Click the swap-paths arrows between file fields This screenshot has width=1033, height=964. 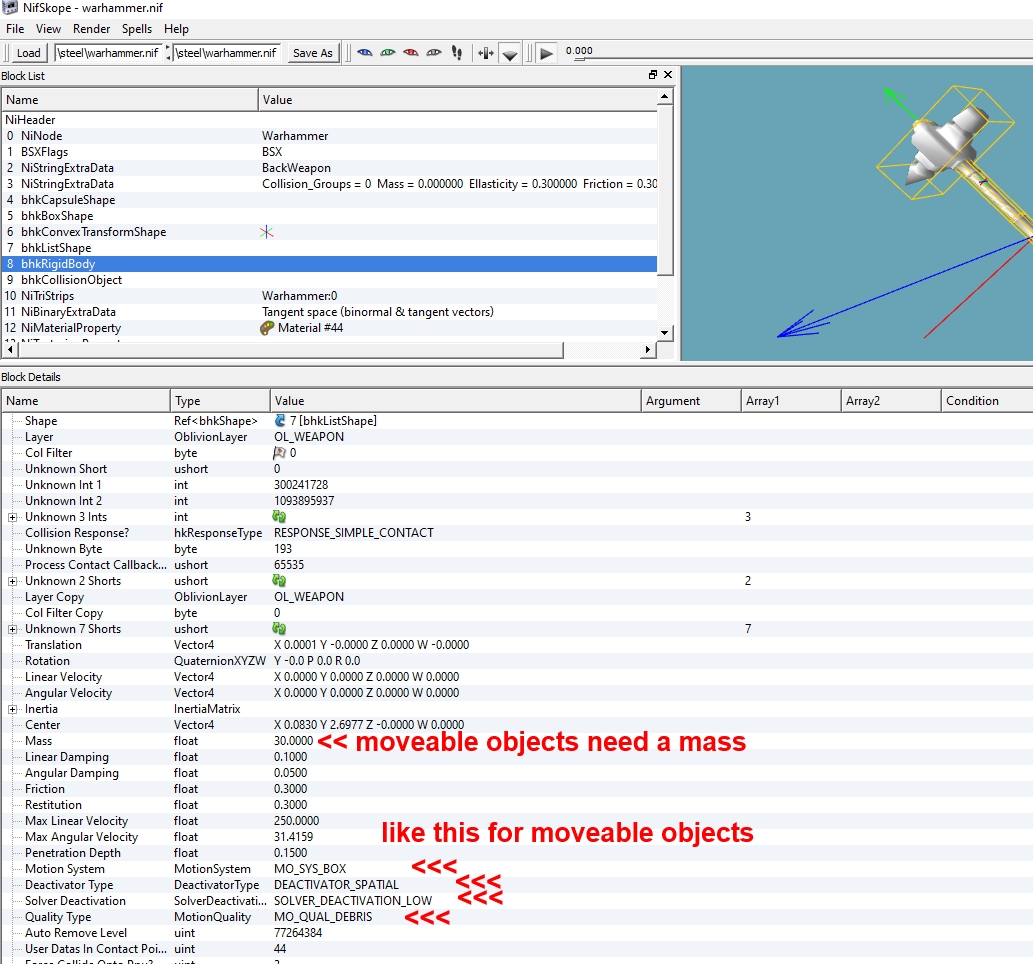(168, 53)
